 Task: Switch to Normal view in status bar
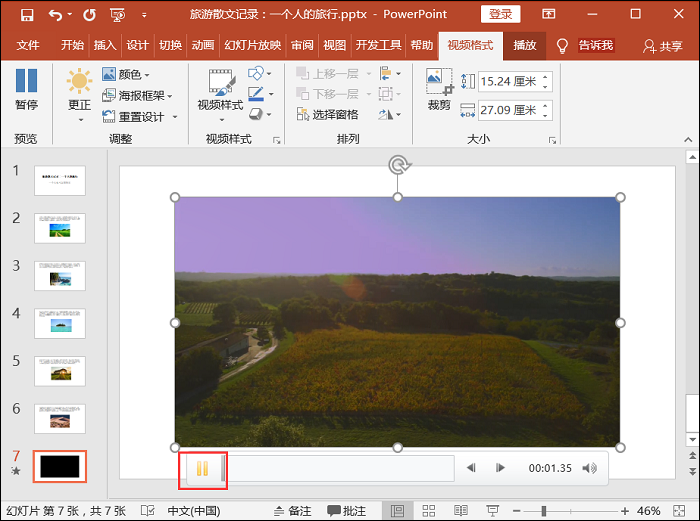pyautogui.click(x=397, y=510)
